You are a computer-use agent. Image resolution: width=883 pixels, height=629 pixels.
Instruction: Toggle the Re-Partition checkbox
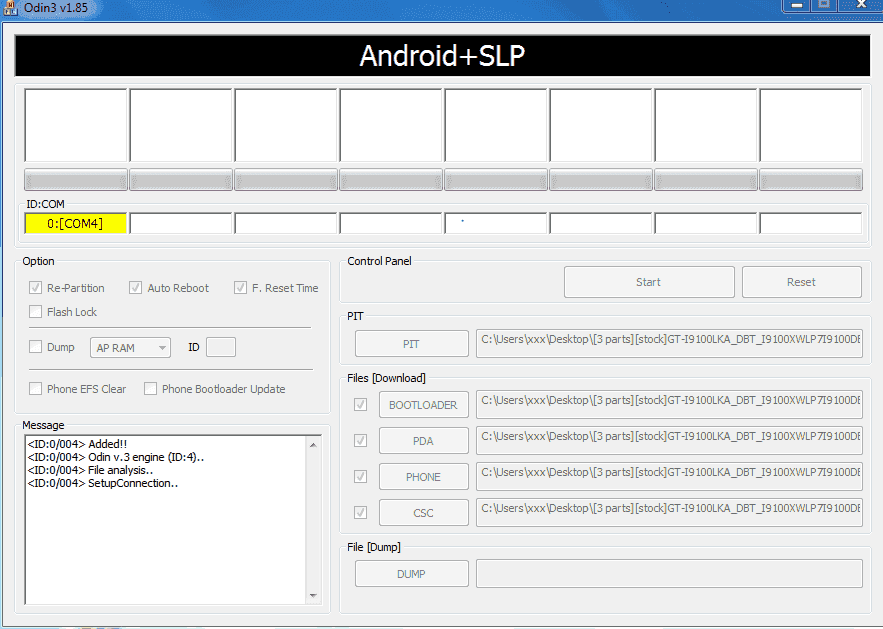35,288
